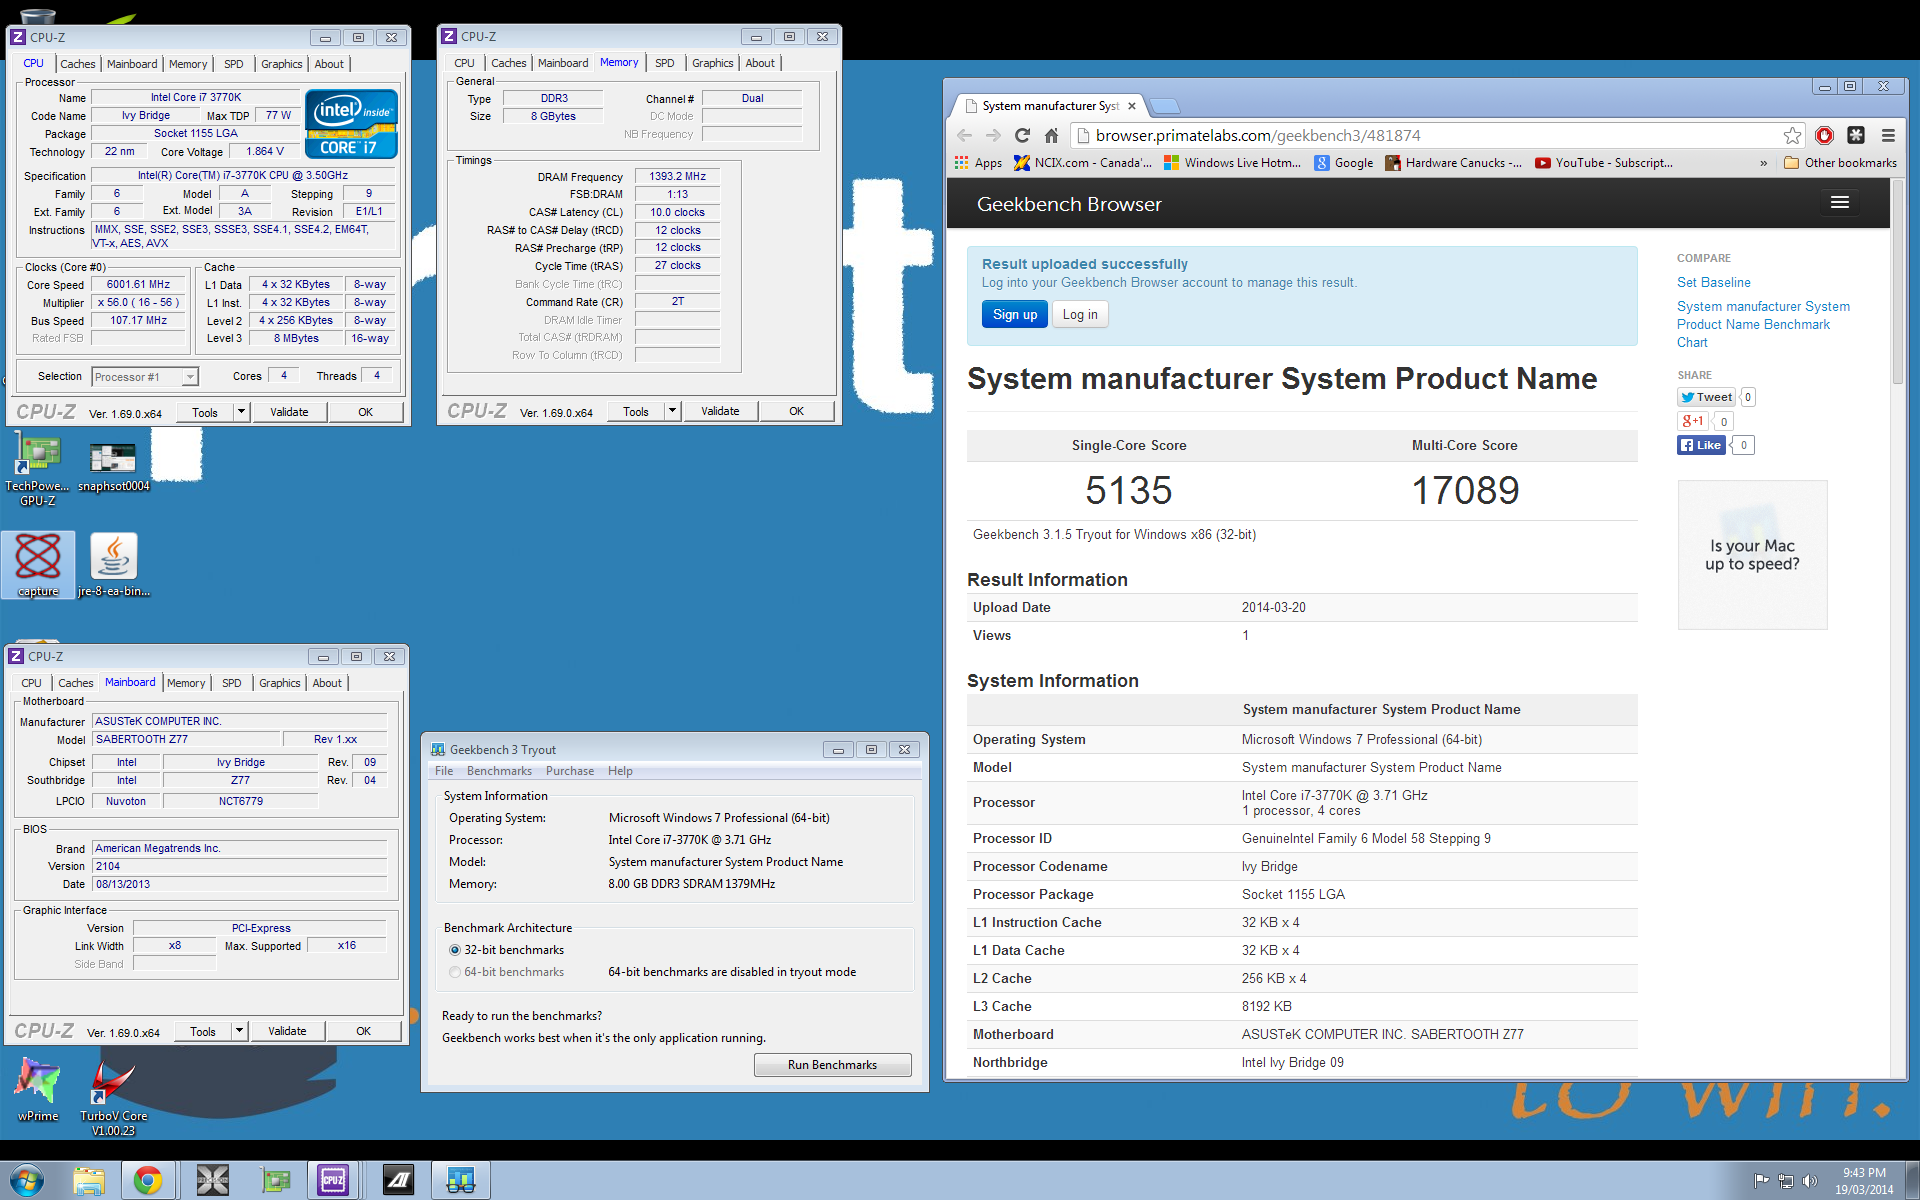The width and height of the screenshot is (1920, 1200).
Task: Click the network icon in system tray
Action: [1786, 1181]
